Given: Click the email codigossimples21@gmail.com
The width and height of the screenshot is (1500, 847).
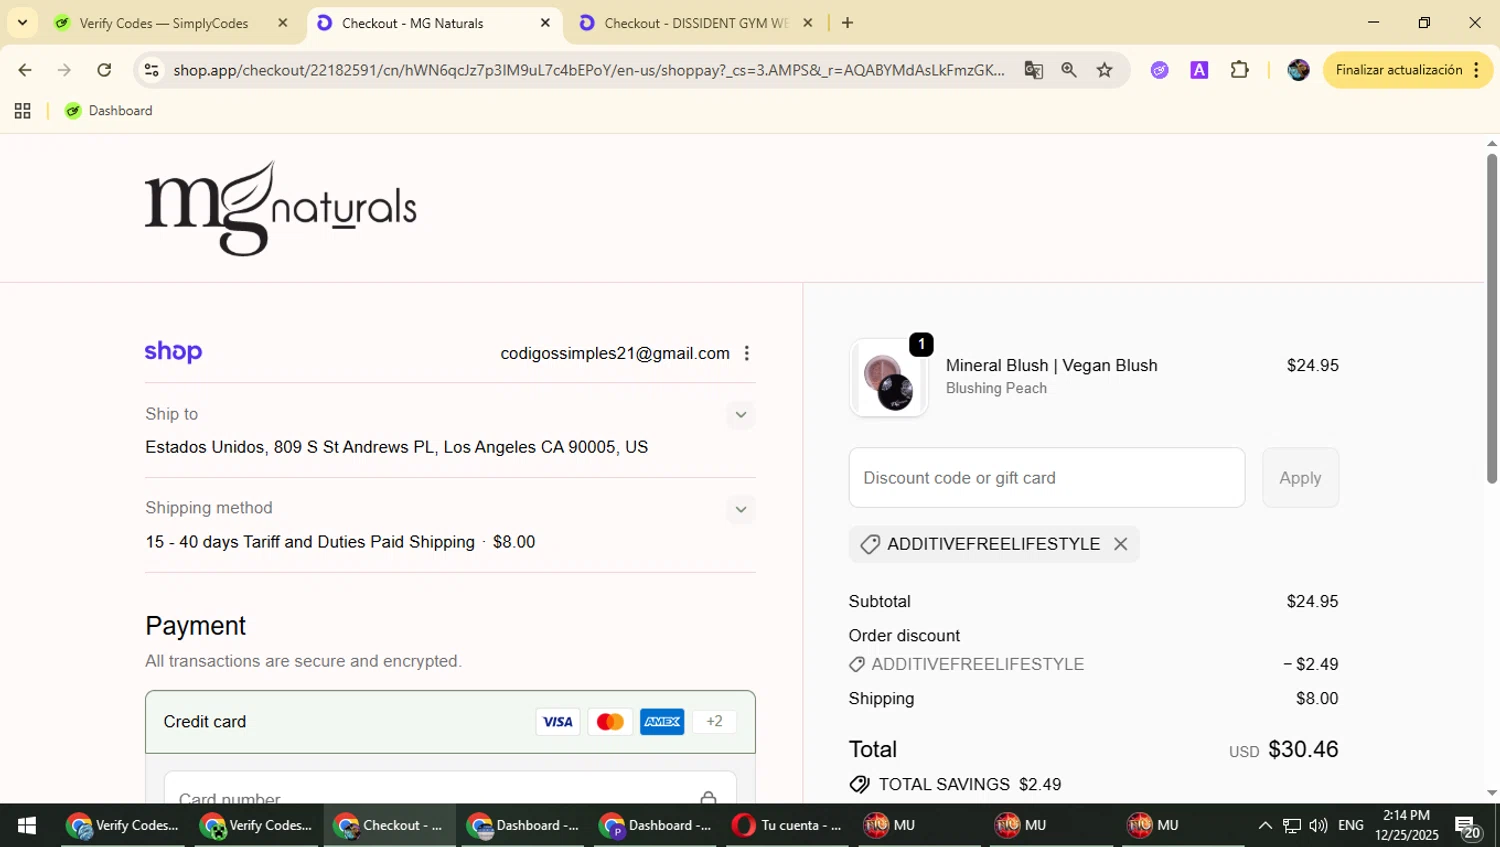Looking at the screenshot, I should (615, 353).
